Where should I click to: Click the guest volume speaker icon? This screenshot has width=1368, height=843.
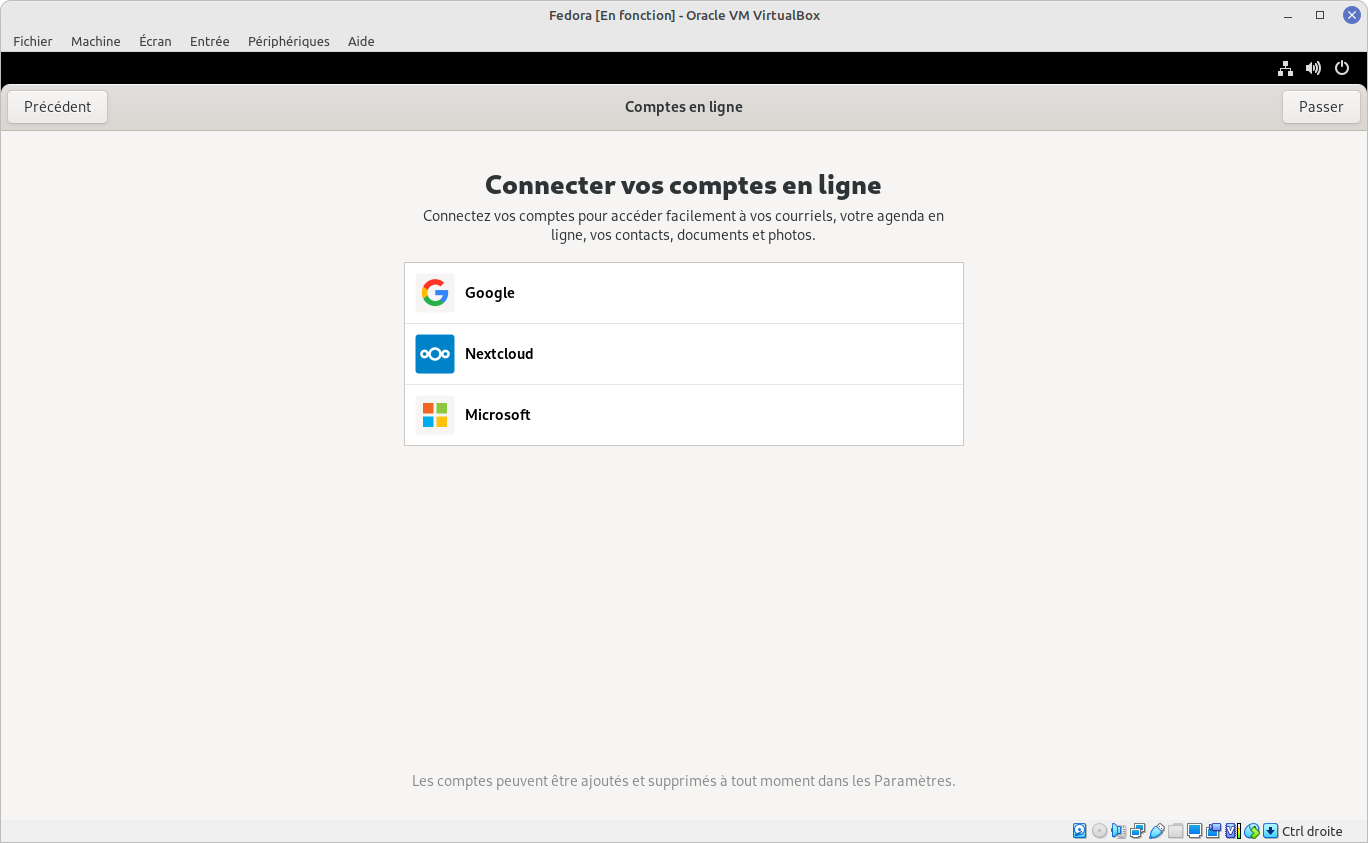pos(1313,68)
